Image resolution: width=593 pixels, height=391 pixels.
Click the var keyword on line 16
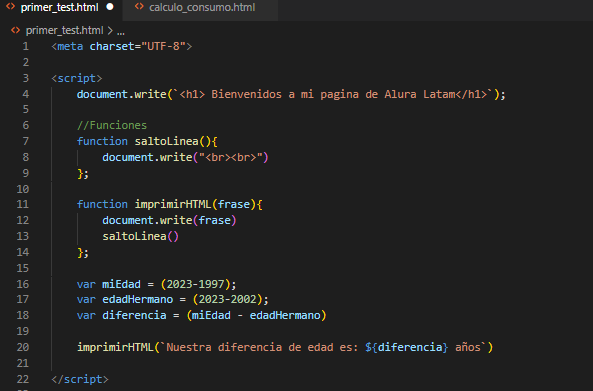pyautogui.click(x=86, y=284)
